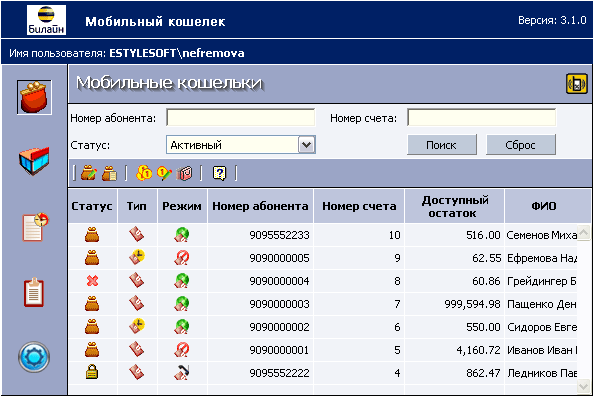
Task: Click the edit wallet toolbar icon
Action: (x=88, y=173)
